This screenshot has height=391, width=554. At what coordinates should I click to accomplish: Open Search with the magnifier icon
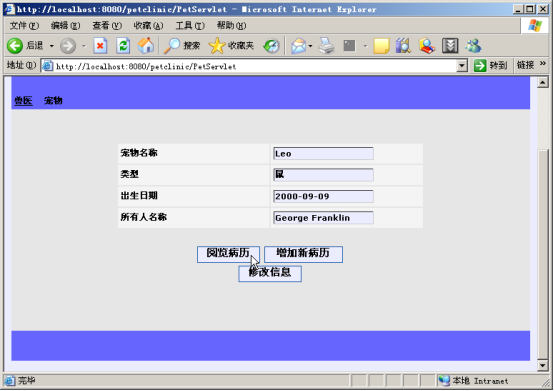click(x=172, y=46)
